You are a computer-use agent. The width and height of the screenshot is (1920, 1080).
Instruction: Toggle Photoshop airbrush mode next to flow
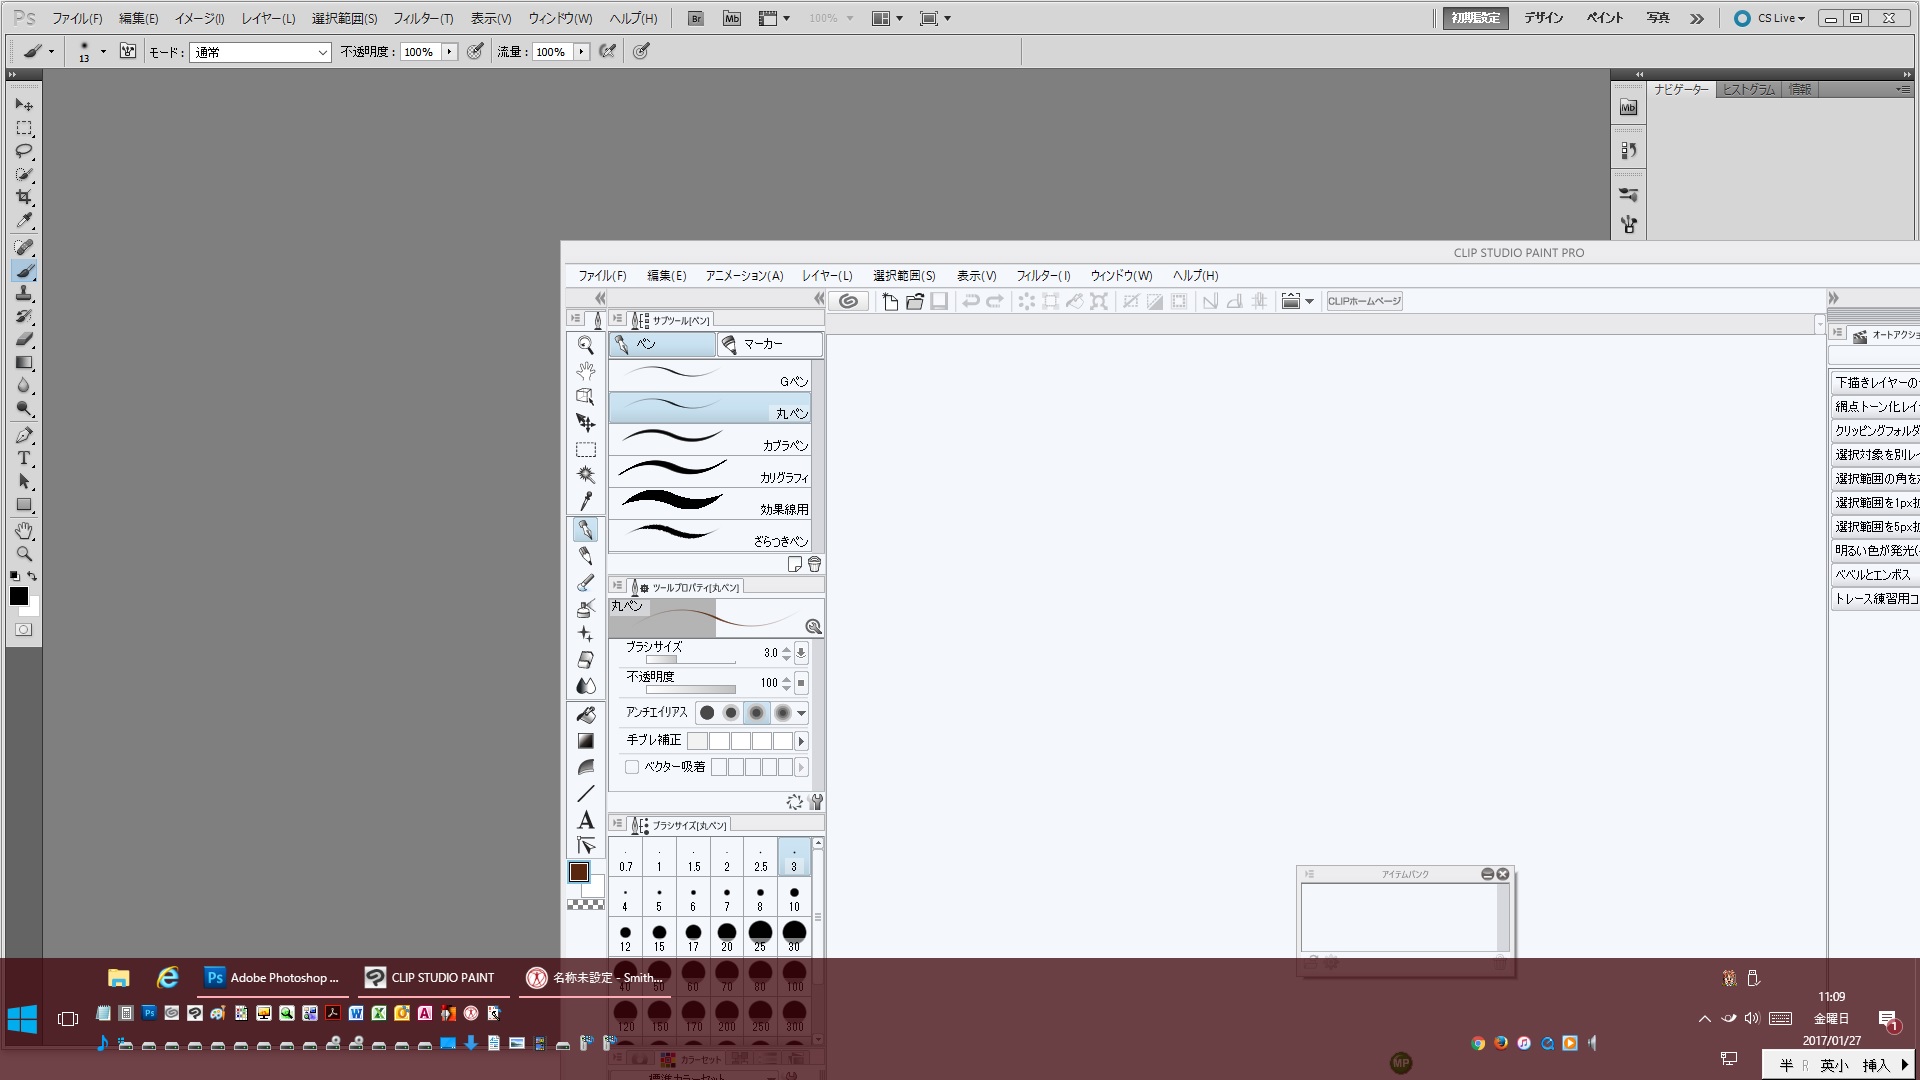[x=607, y=51]
